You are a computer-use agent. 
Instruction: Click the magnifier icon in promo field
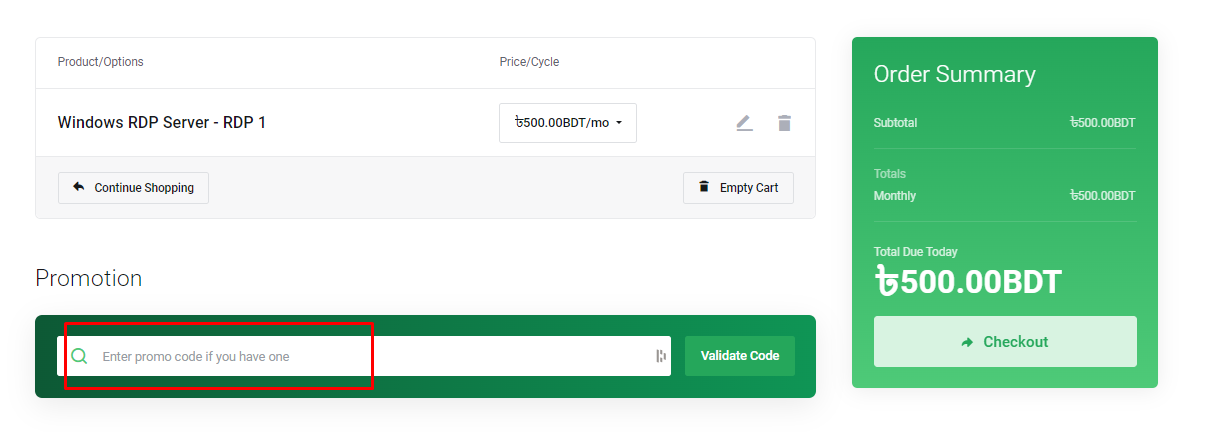[x=80, y=356]
